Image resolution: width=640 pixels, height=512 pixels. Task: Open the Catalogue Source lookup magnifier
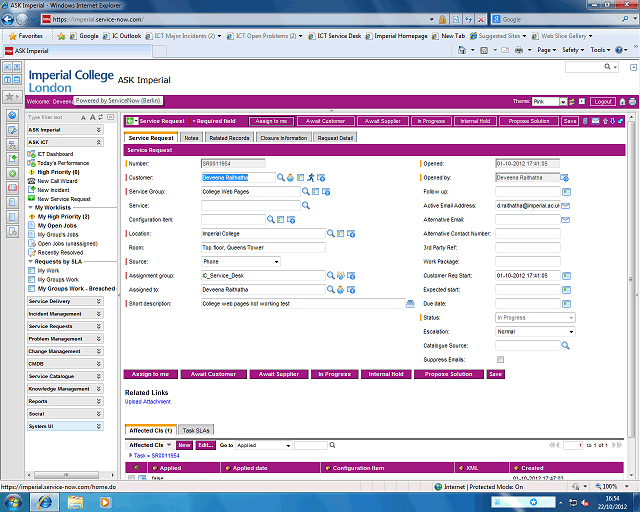pos(565,345)
